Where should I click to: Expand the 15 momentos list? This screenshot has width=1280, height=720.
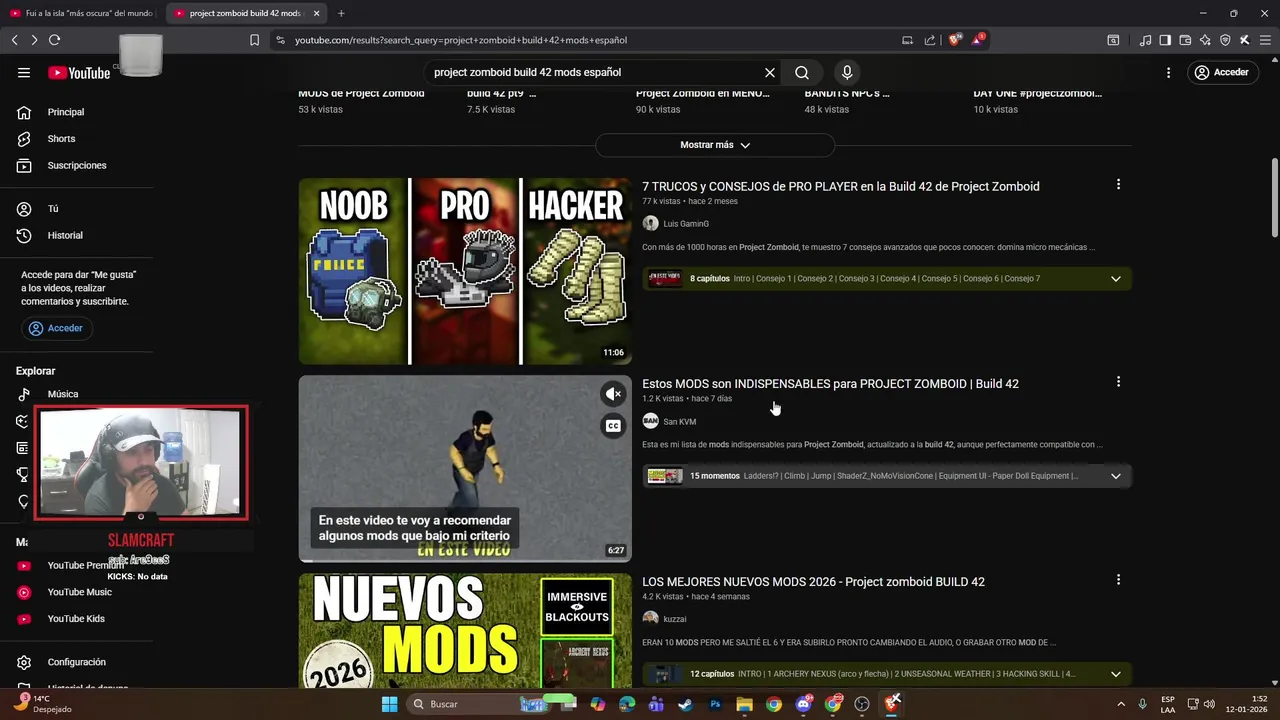(1116, 476)
